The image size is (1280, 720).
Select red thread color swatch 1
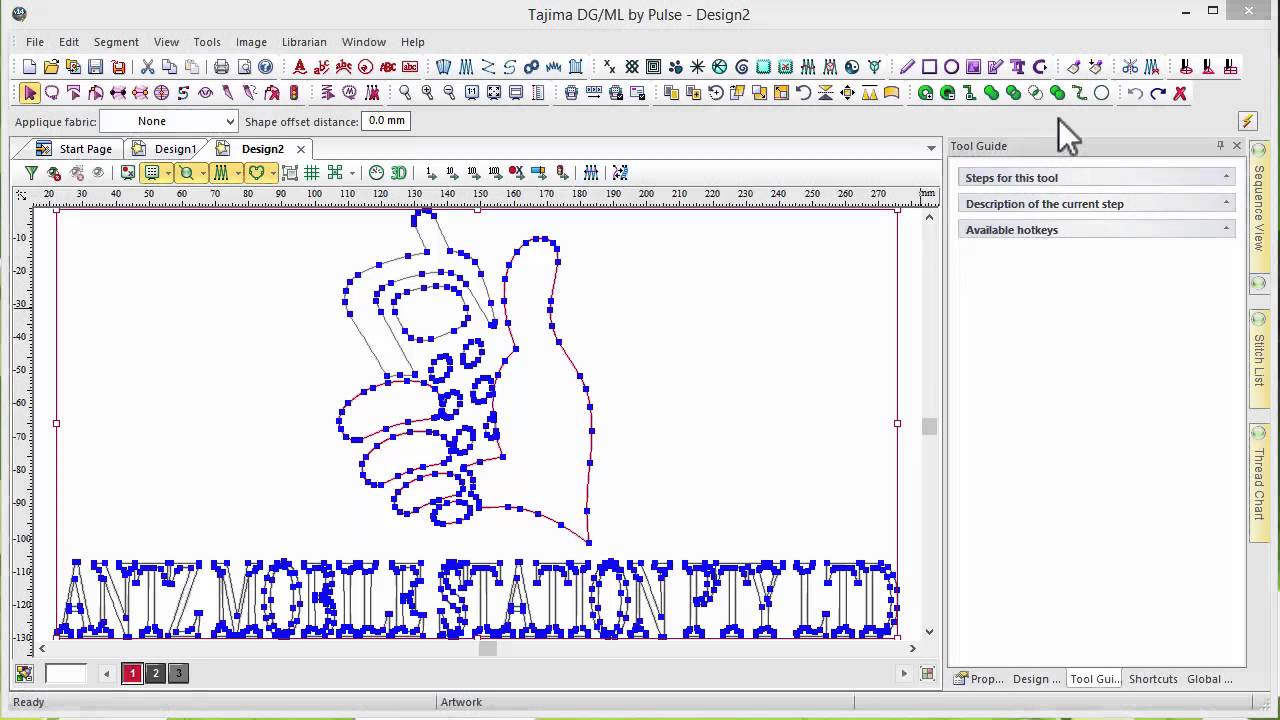tap(132, 673)
